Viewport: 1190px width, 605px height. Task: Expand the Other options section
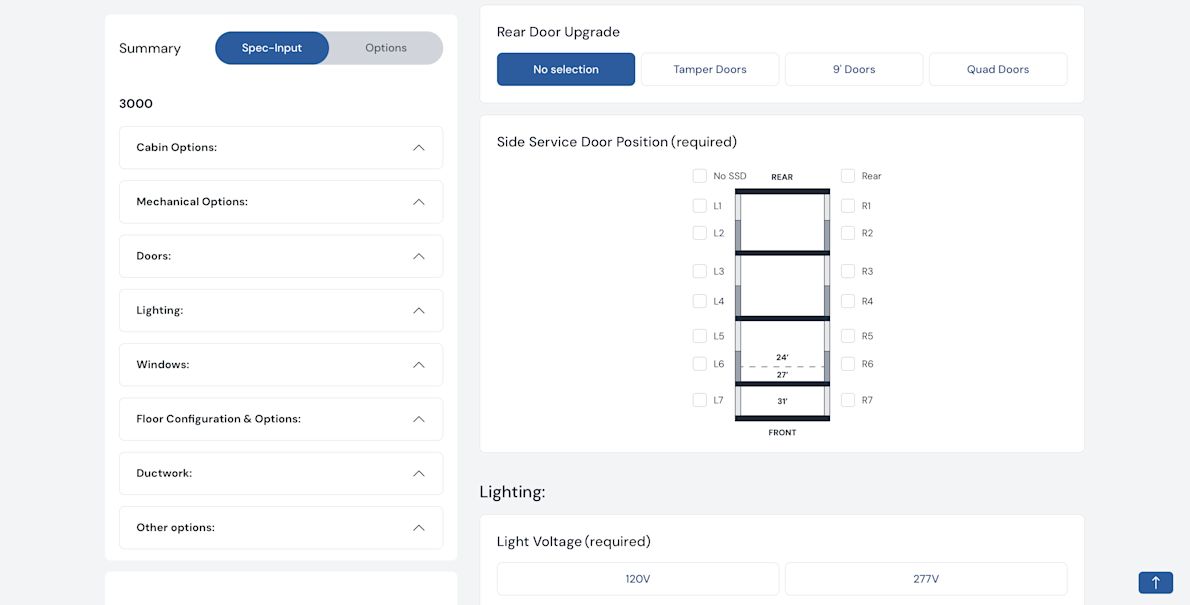click(x=419, y=528)
